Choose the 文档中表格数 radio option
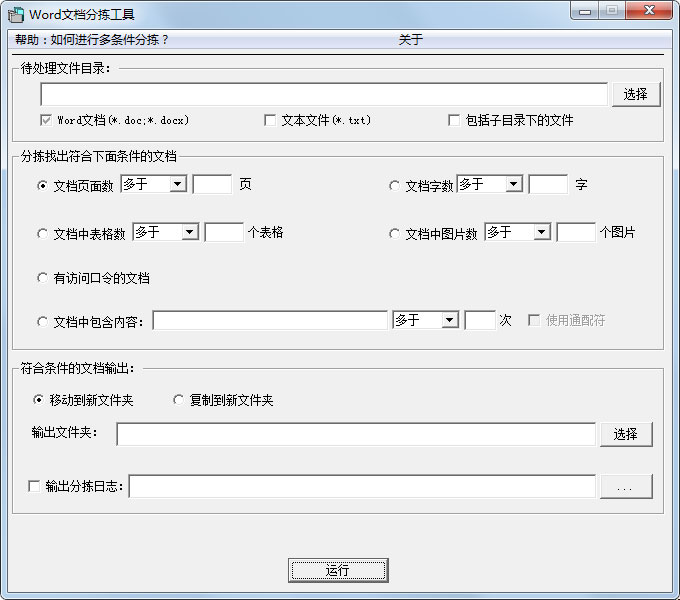Screen dimensions: 680x600 [42, 233]
